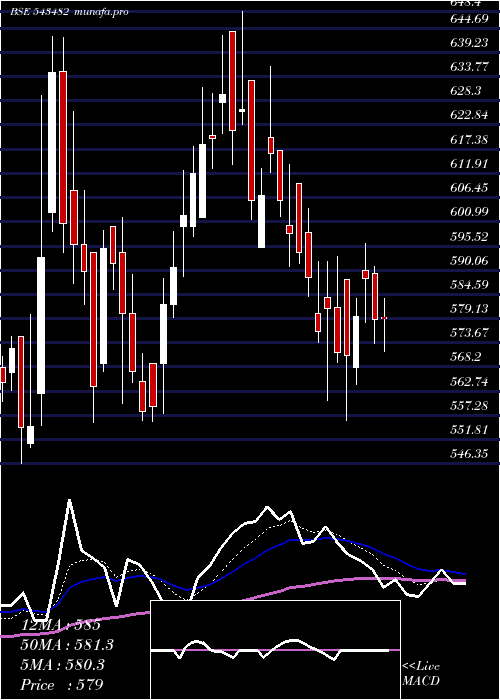The width and height of the screenshot is (500, 700).
Task: Select the 579.13 price axis label
Action: pos(469,308)
